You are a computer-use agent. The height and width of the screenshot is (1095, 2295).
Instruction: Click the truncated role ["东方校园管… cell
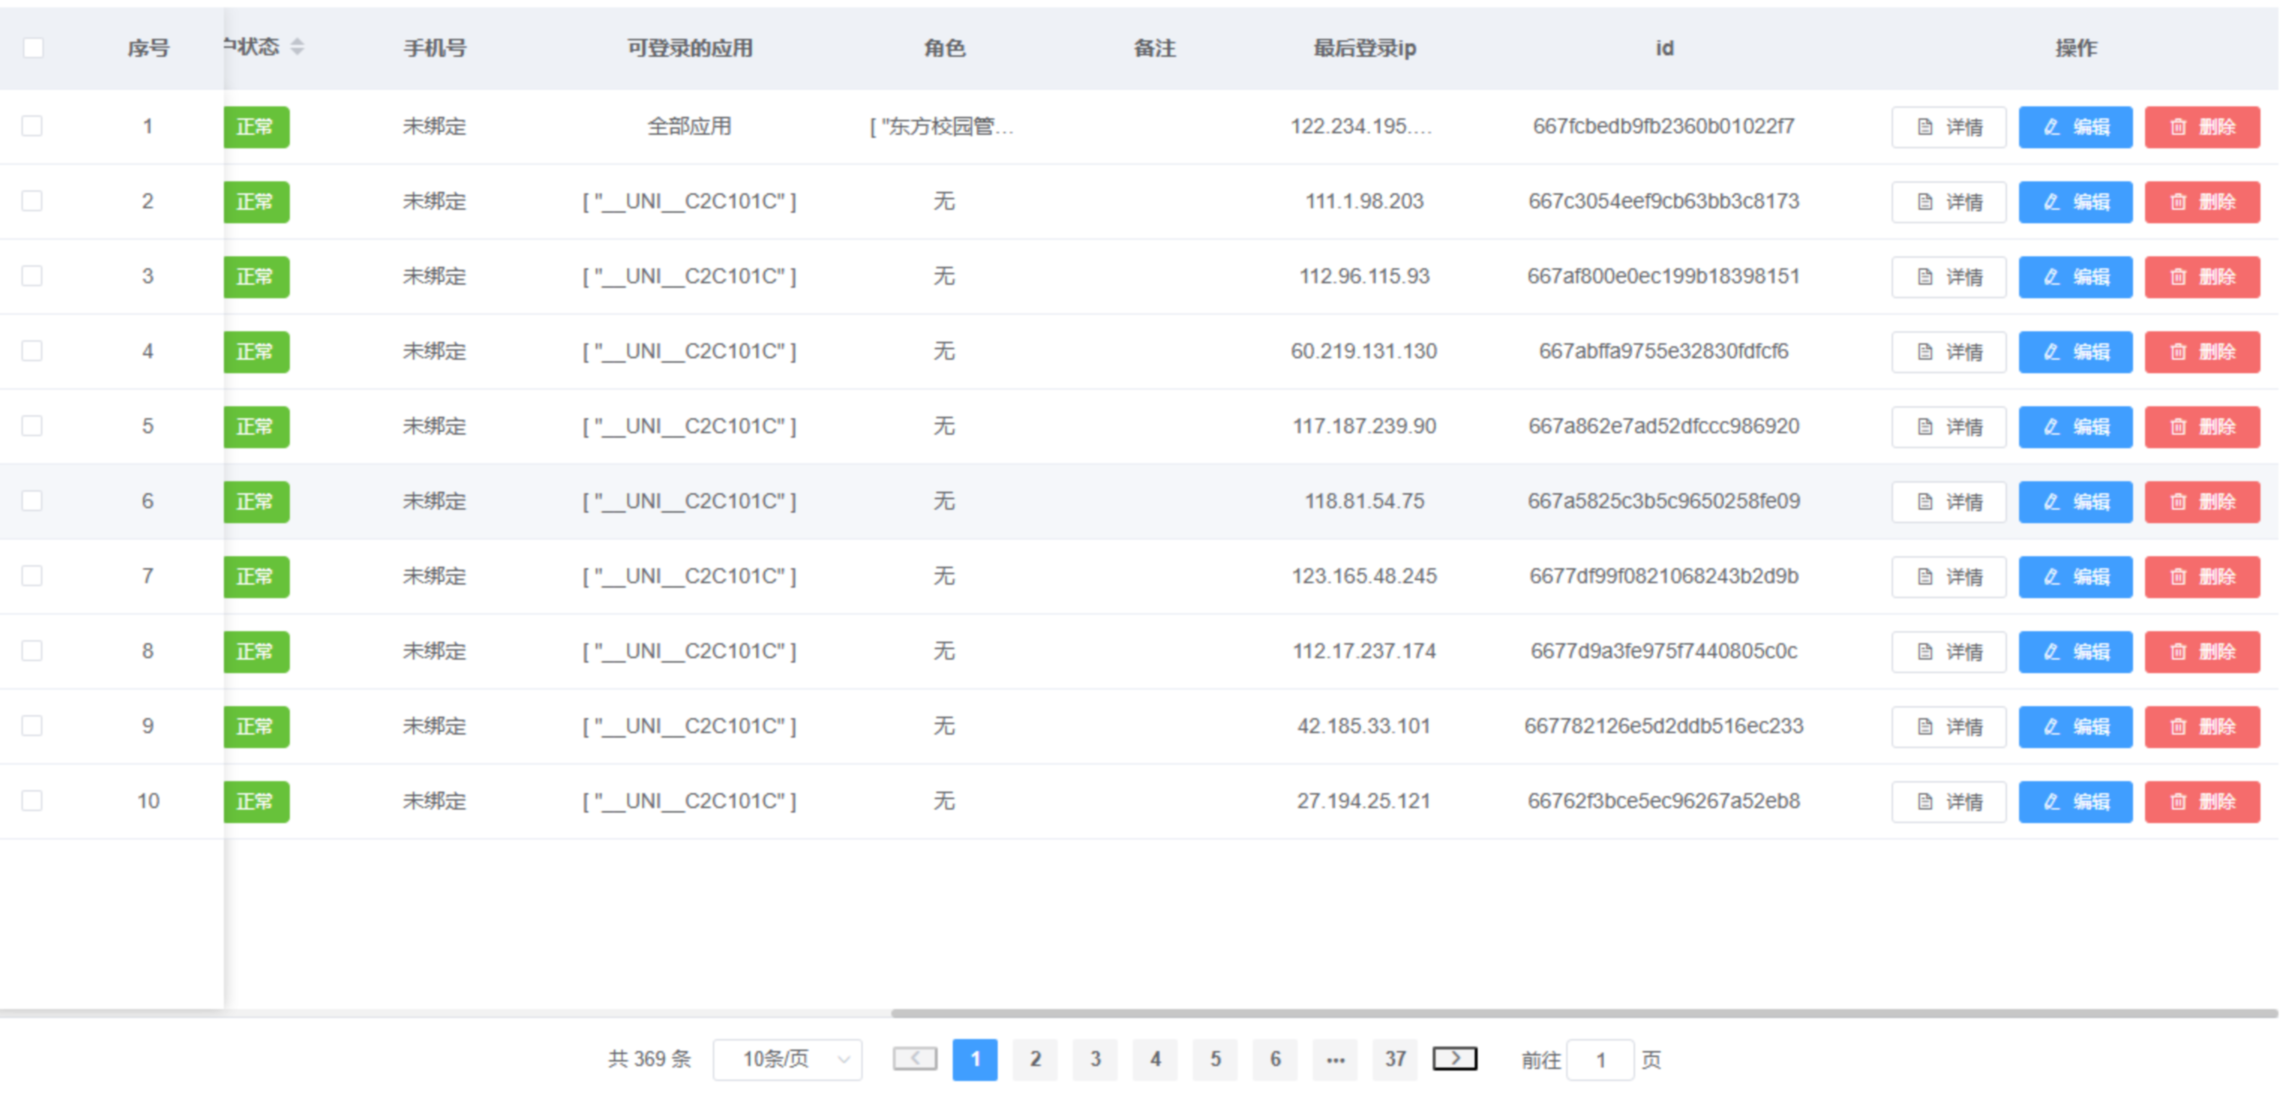pyautogui.click(x=942, y=126)
